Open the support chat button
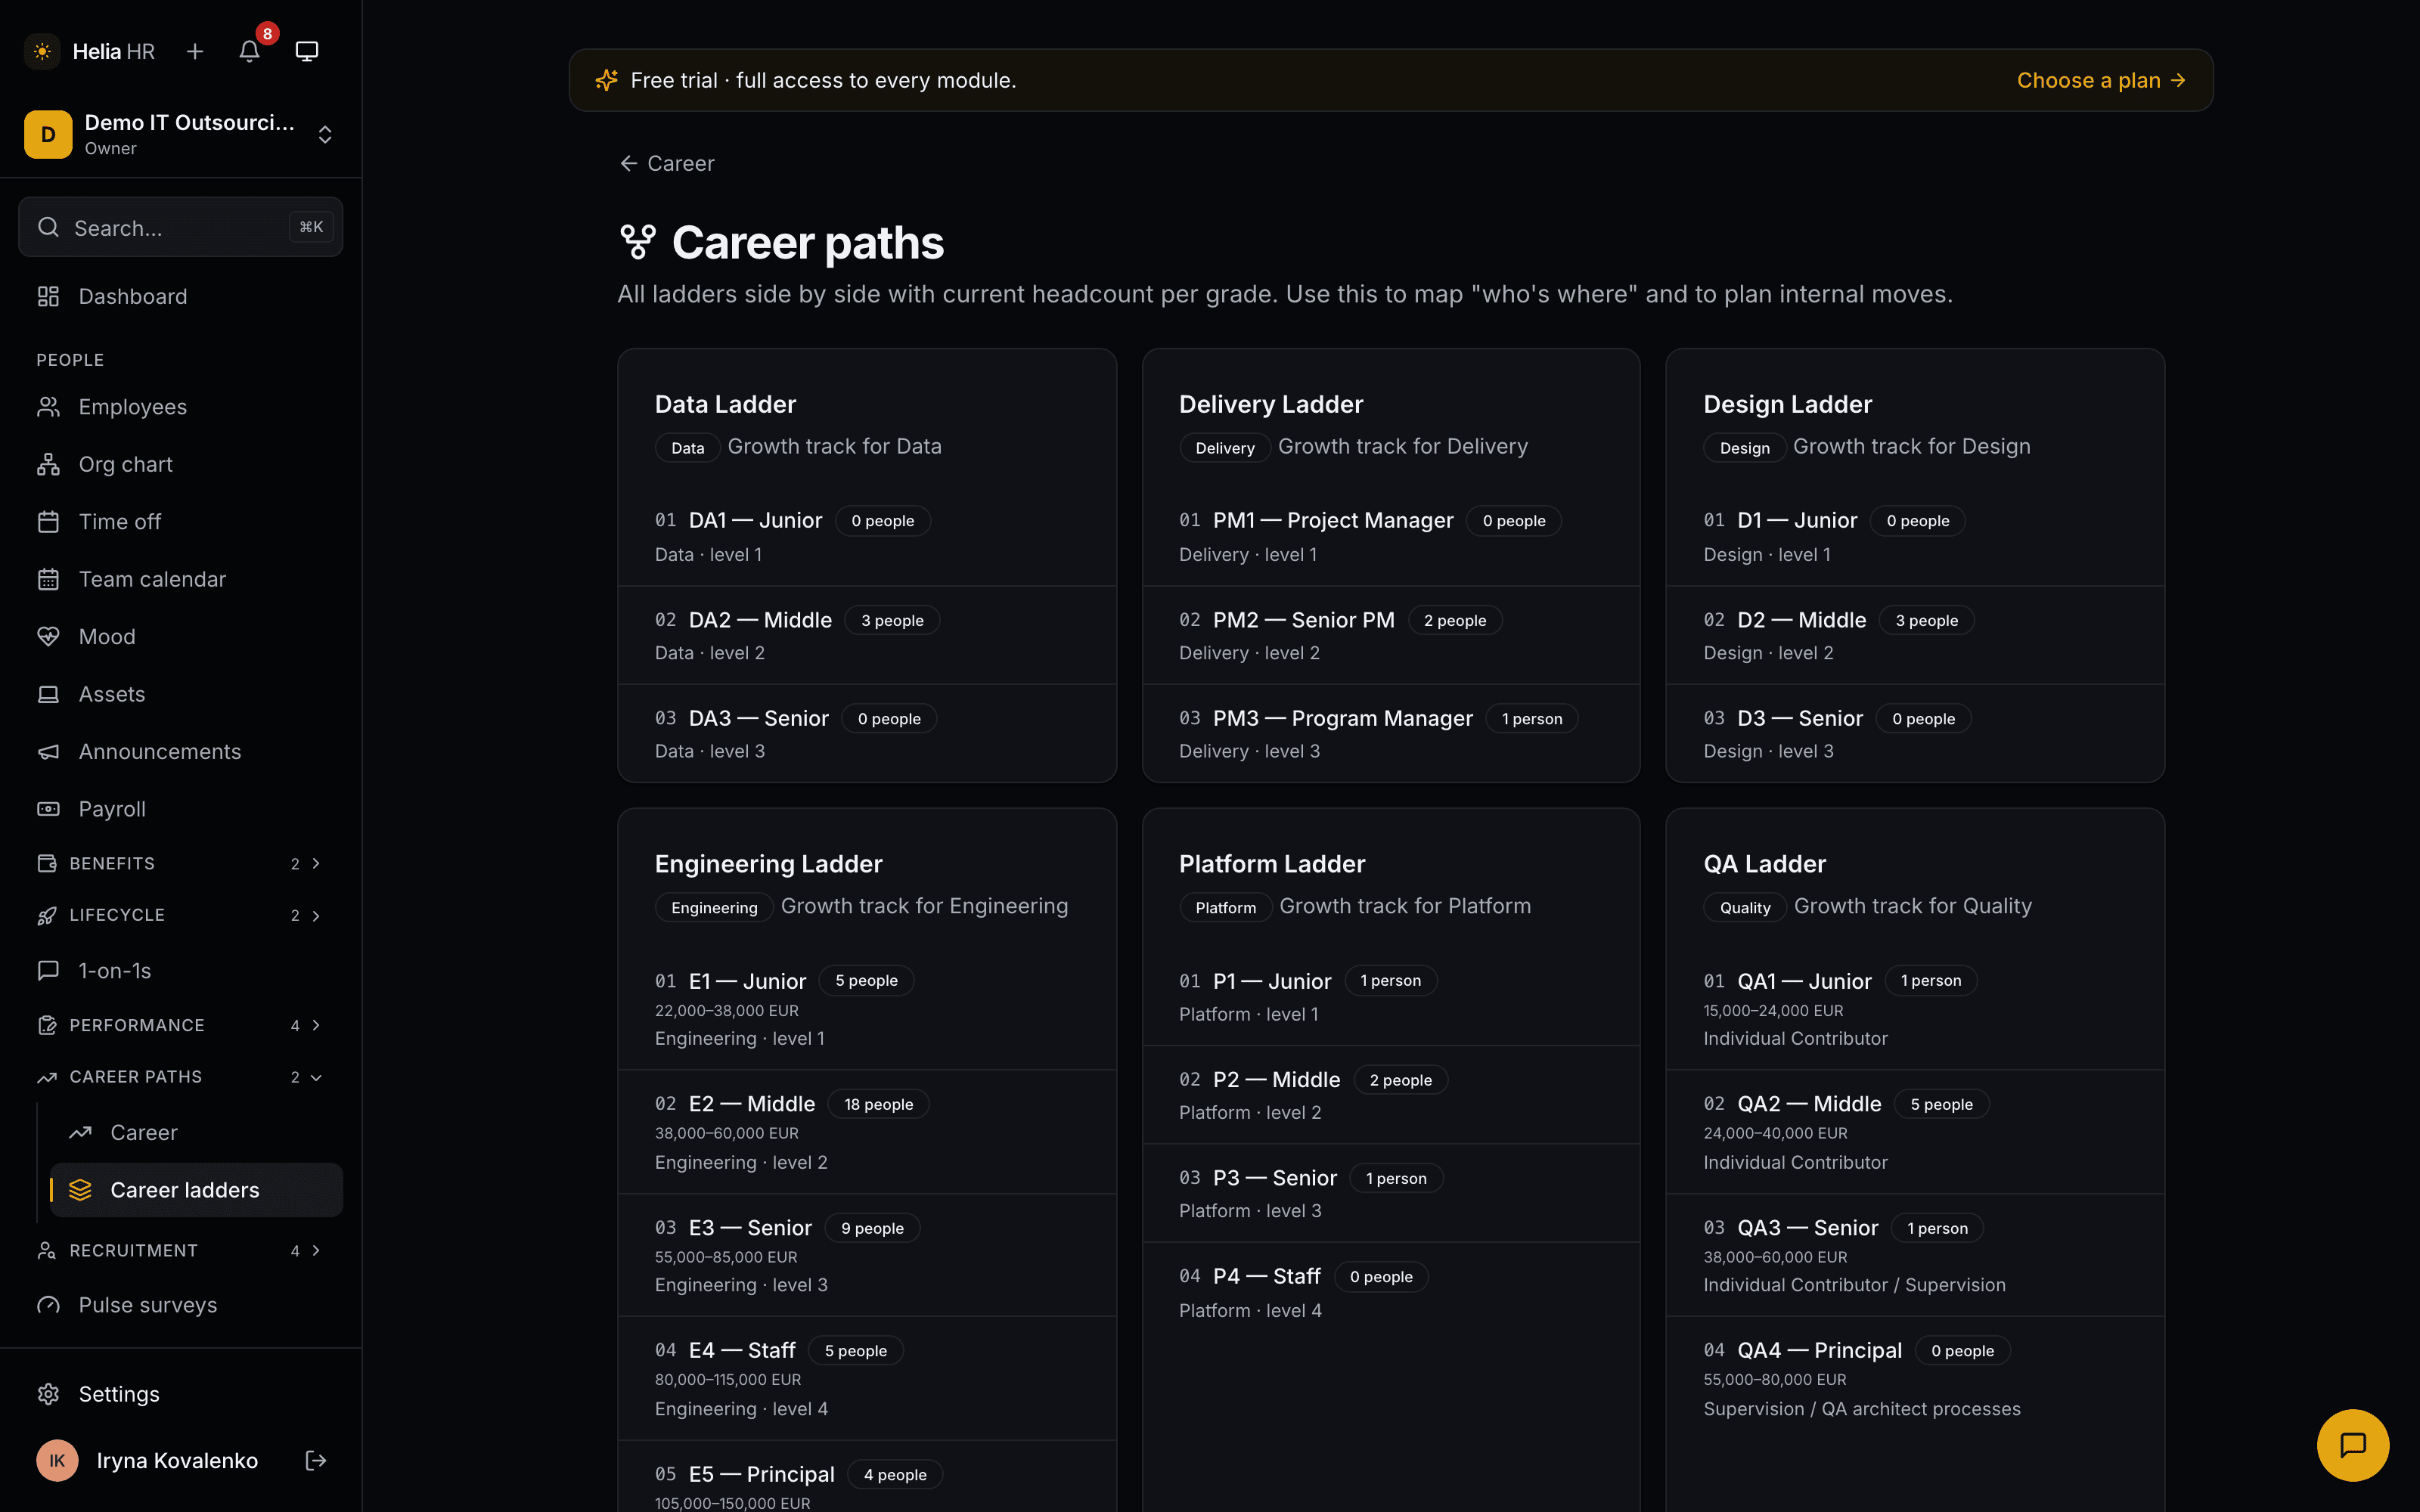This screenshot has height=1512, width=2420. pyautogui.click(x=2352, y=1444)
